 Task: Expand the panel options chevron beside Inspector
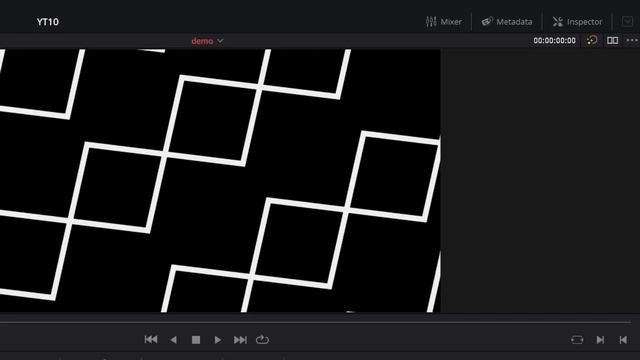(x=627, y=22)
